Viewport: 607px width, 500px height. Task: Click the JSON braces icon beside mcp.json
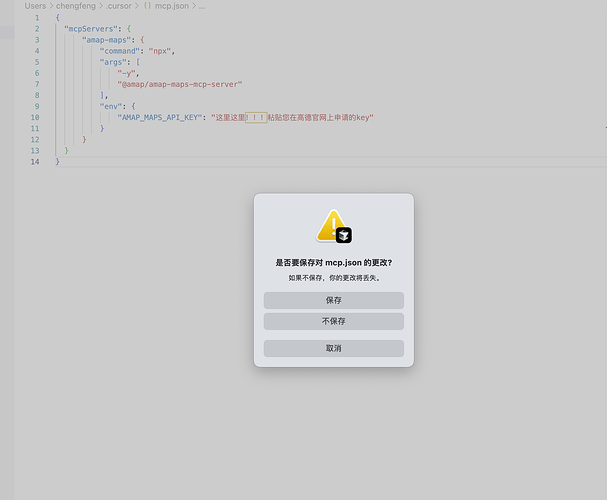(147, 6)
